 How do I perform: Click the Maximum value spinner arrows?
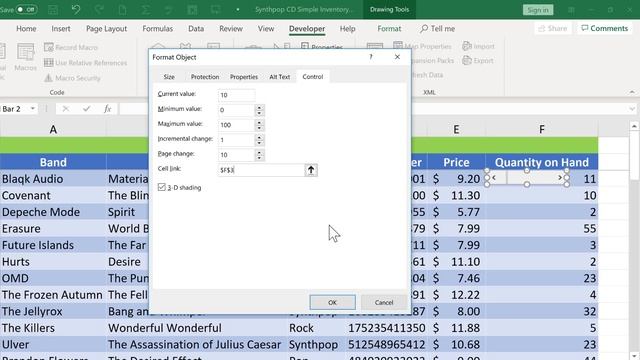click(x=259, y=125)
